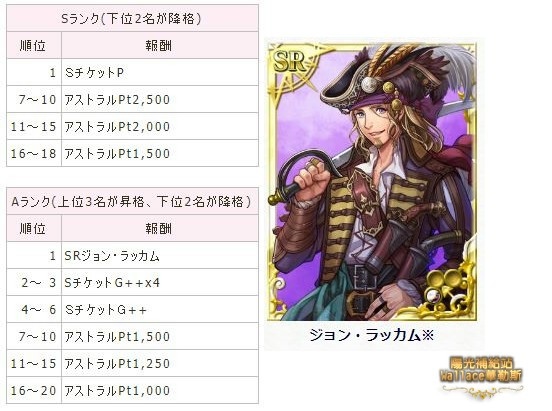Click the アストラルPt2,000 reward cell
The image size is (552, 411).
[x=160, y=126]
